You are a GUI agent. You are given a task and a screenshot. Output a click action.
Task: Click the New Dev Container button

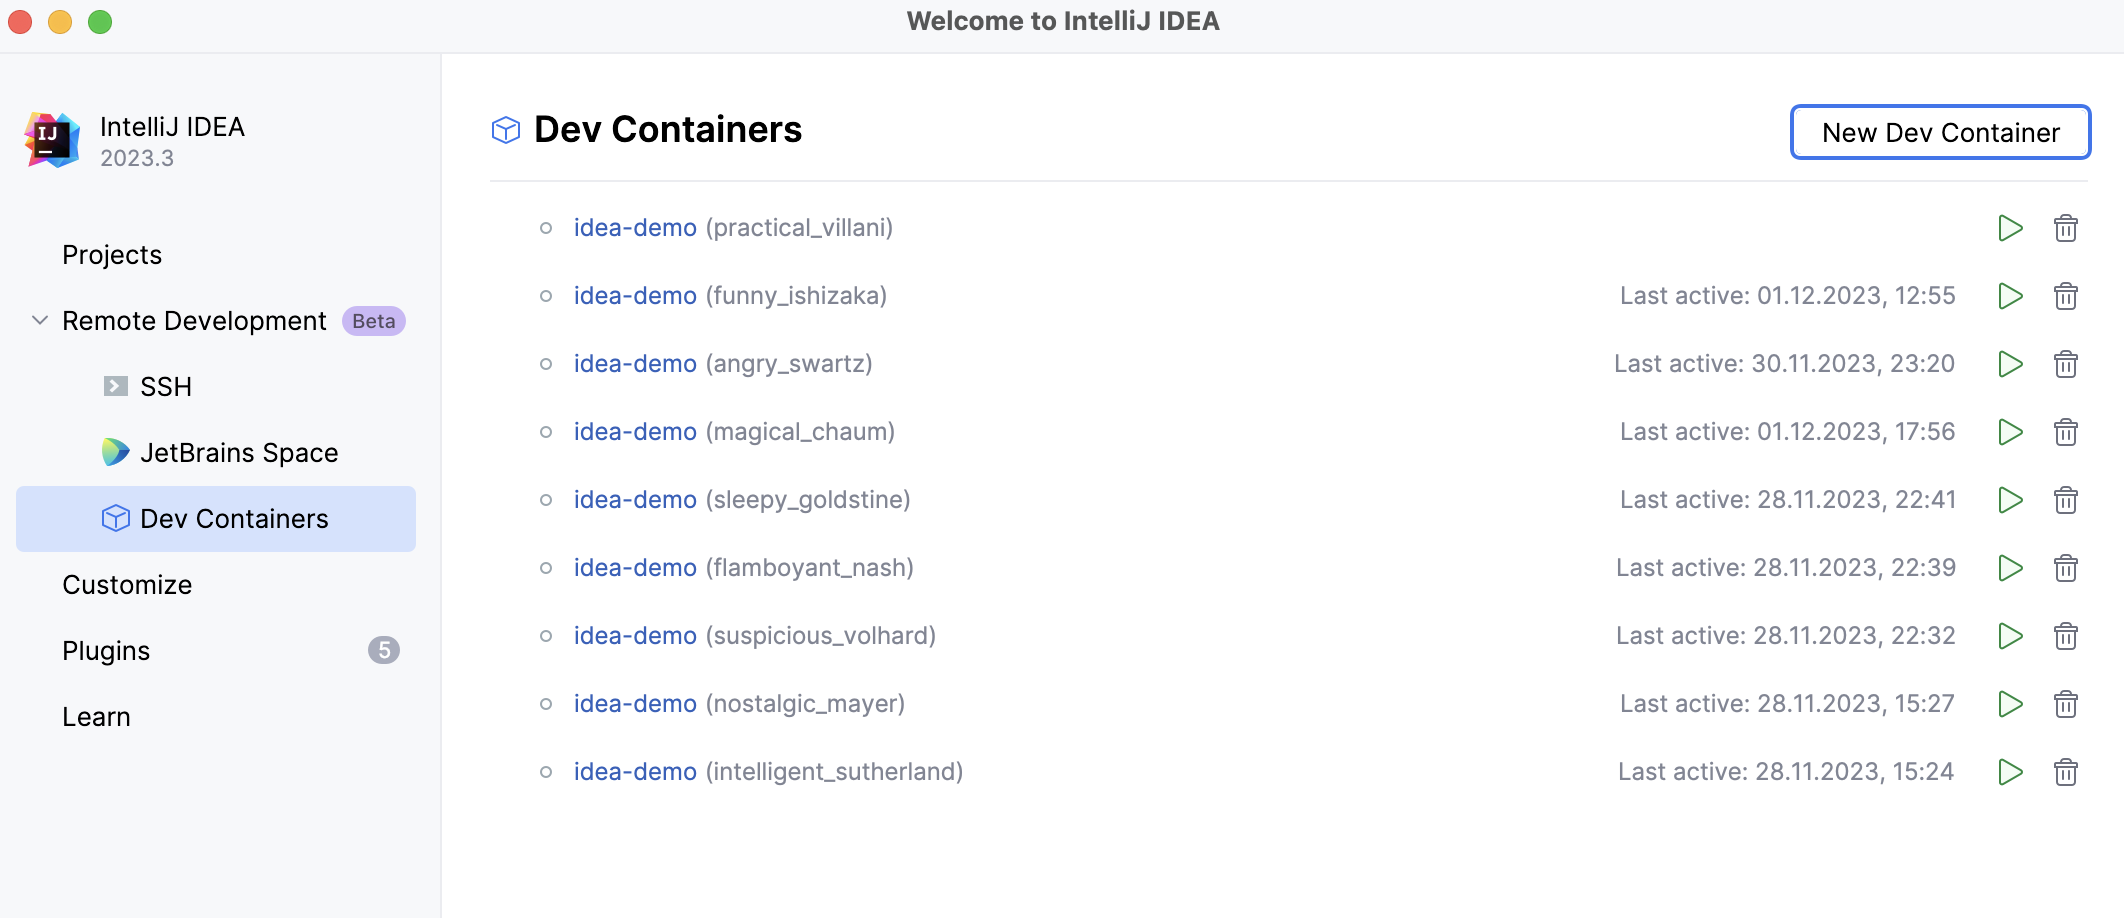pyautogui.click(x=1940, y=132)
